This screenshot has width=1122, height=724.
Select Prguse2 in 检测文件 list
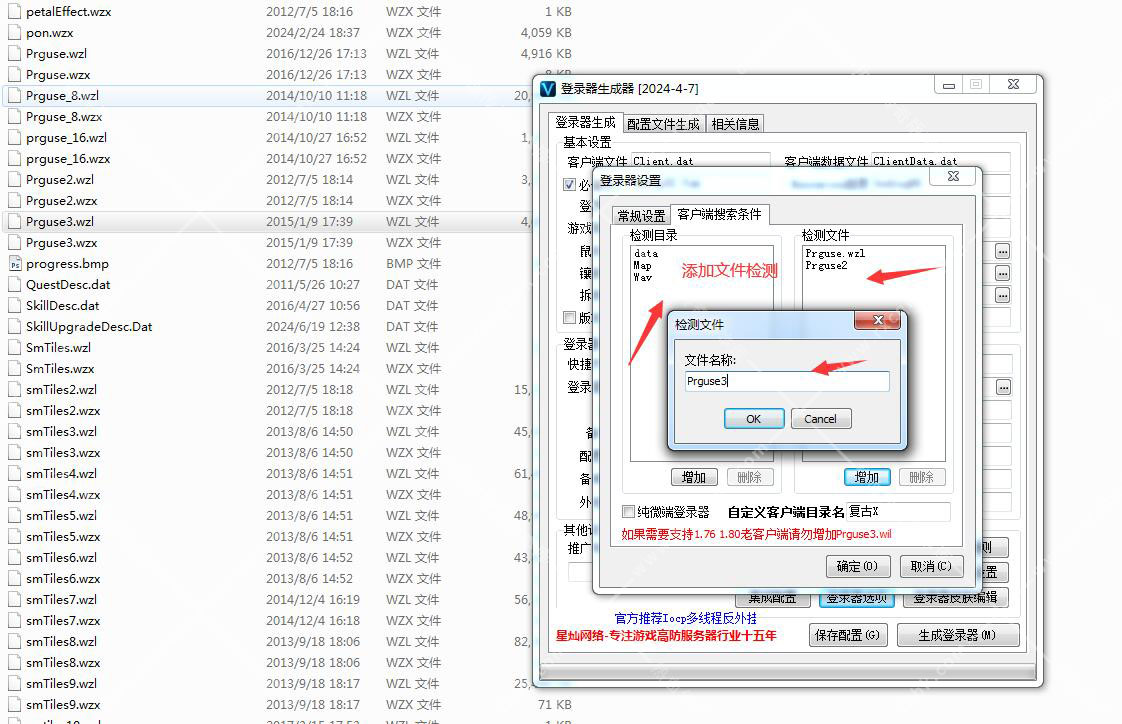click(x=826, y=265)
